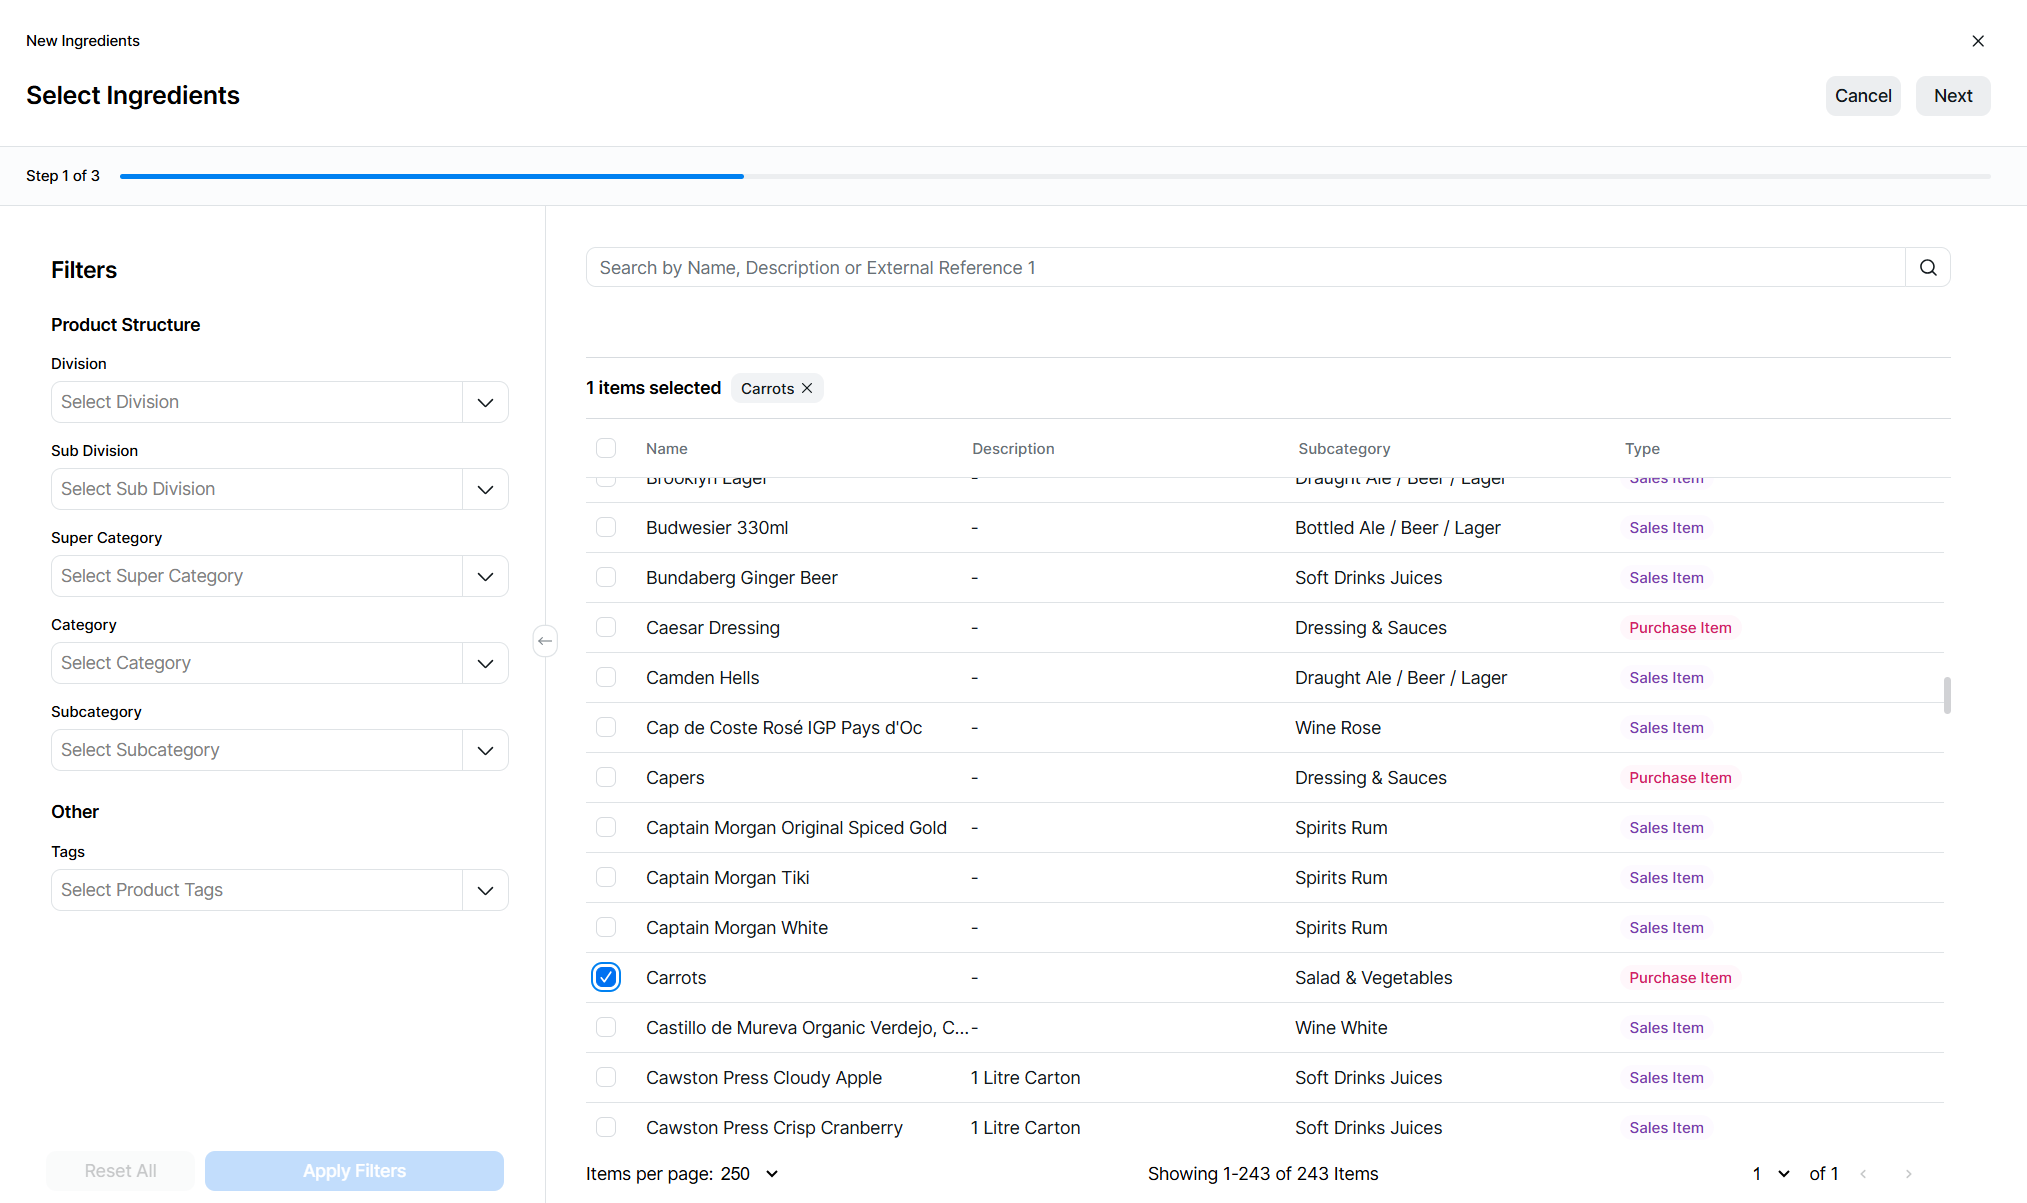Open items per page dropdown

771,1174
